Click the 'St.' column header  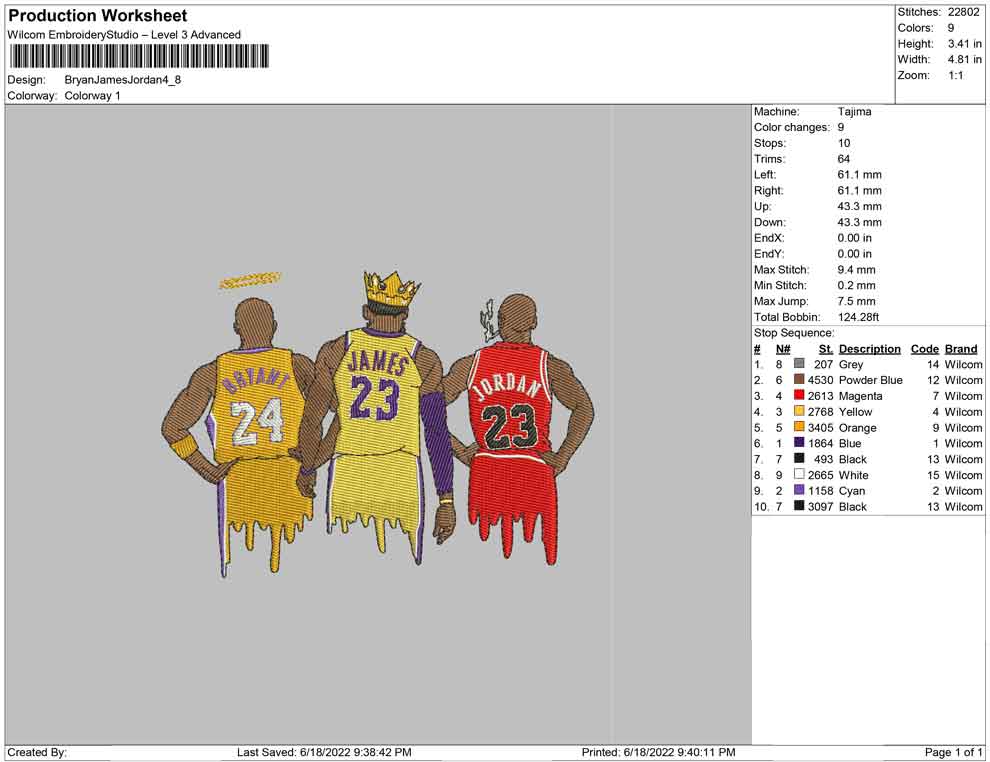[x=826, y=348]
